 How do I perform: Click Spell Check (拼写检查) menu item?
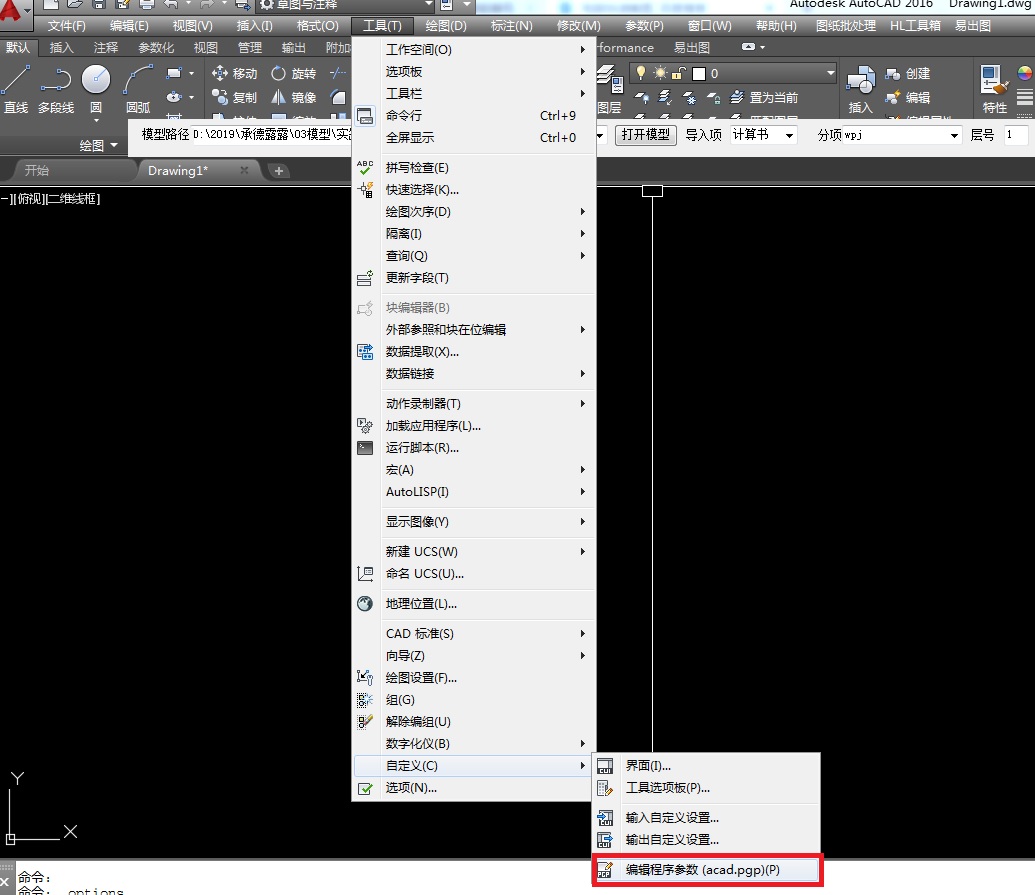pyautogui.click(x=474, y=168)
